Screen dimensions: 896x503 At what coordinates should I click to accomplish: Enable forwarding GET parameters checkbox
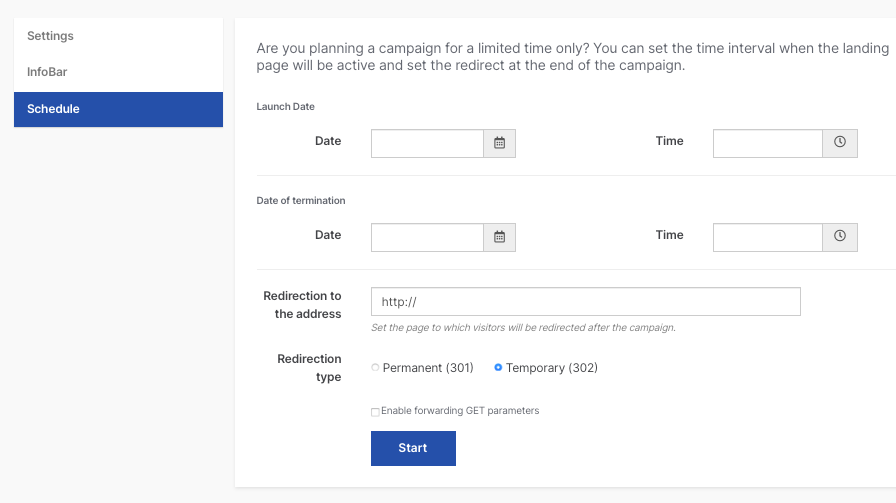[x=375, y=412]
